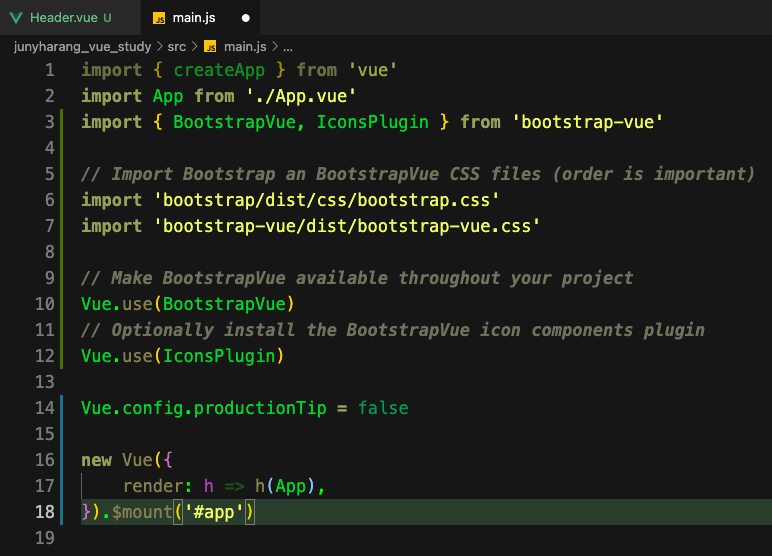This screenshot has height=556, width=772.
Task: Click BootstrapVue in the line 3 import
Action: click(x=235, y=122)
